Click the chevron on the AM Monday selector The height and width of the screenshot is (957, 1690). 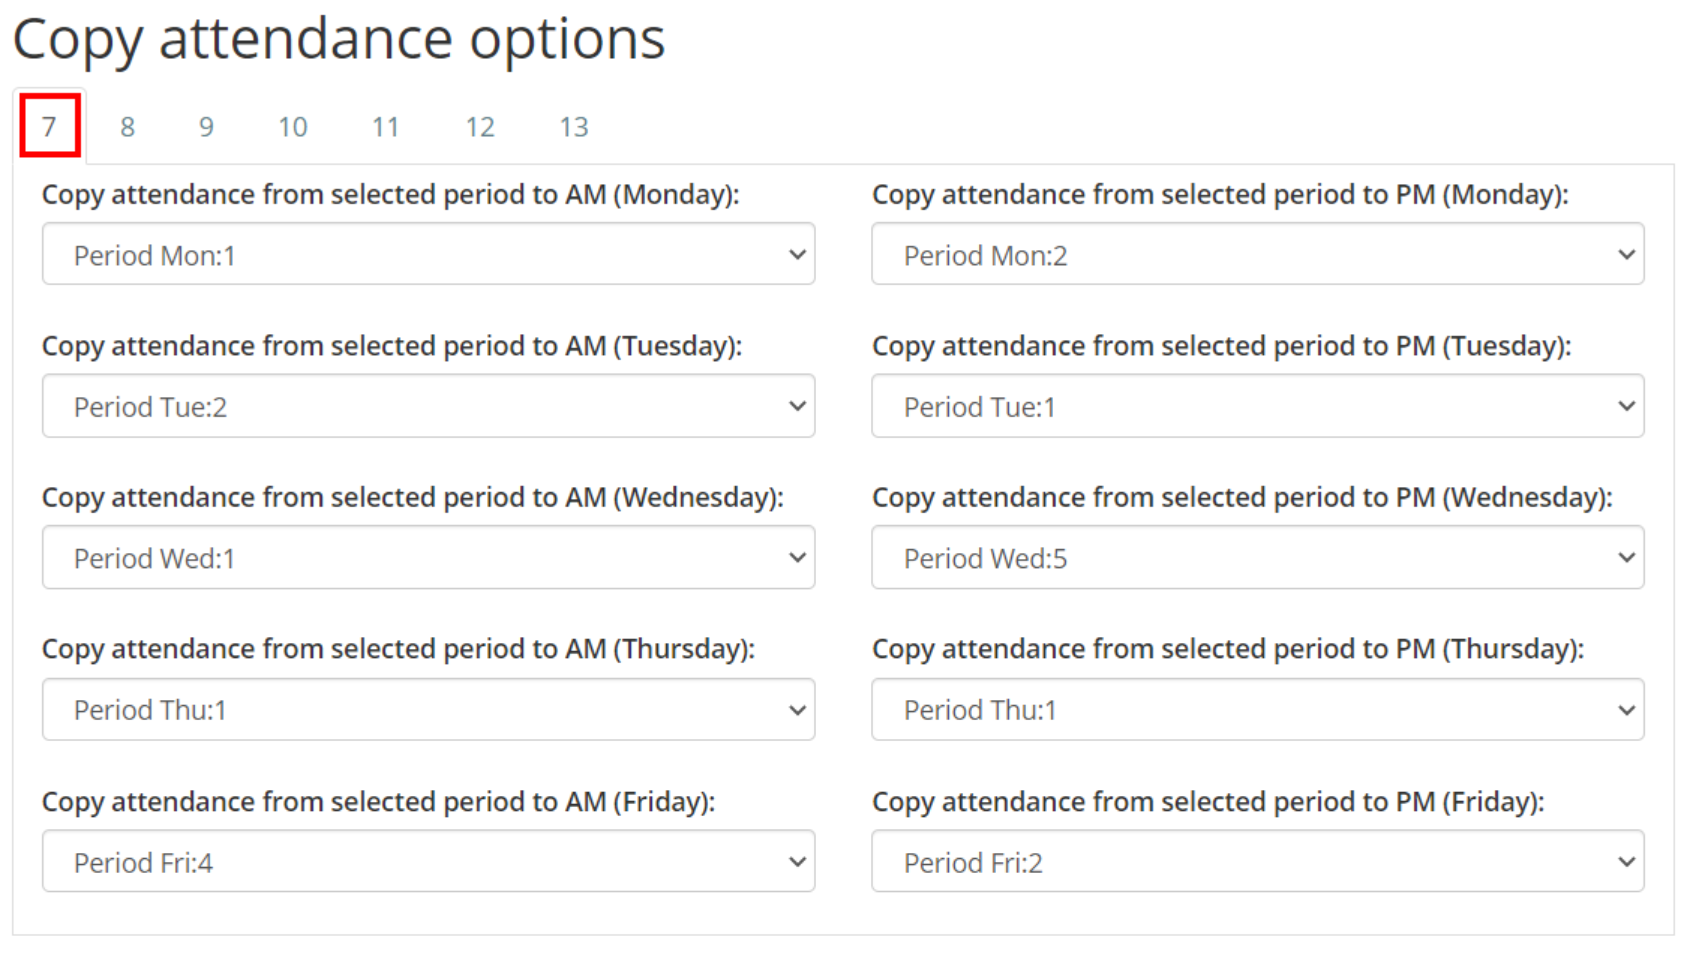[x=796, y=254]
